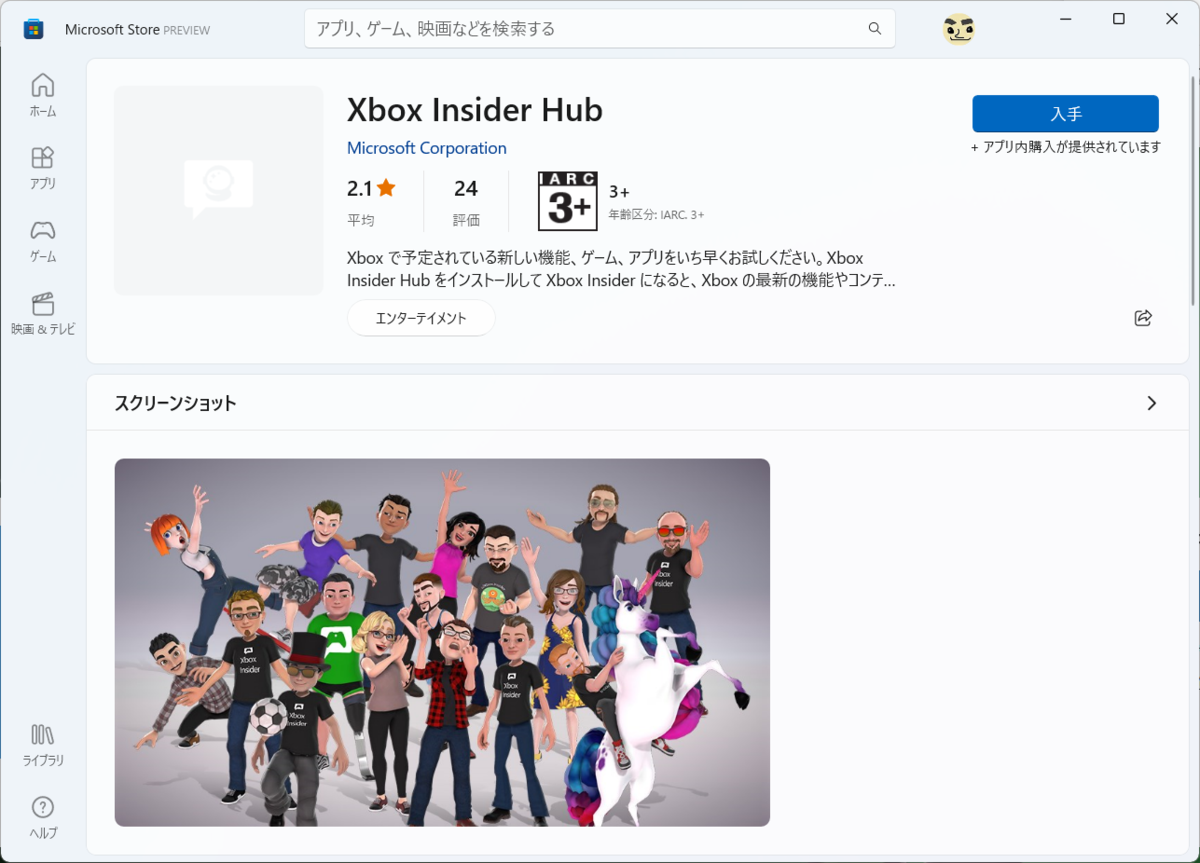Click the orange rating star
Image resolution: width=1200 pixels, height=863 pixels.
coord(386,188)
